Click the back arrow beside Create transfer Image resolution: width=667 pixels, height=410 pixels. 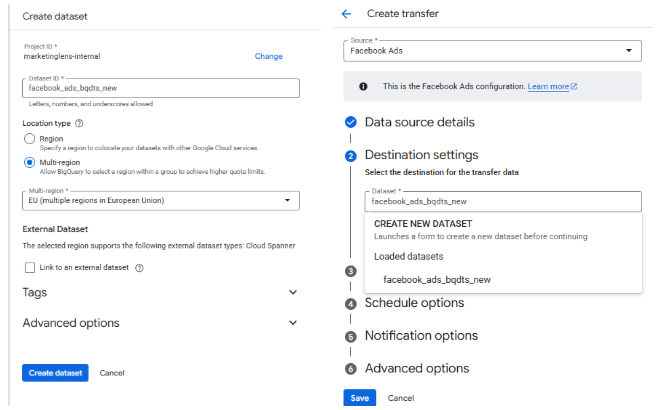[x=347, y=14]
